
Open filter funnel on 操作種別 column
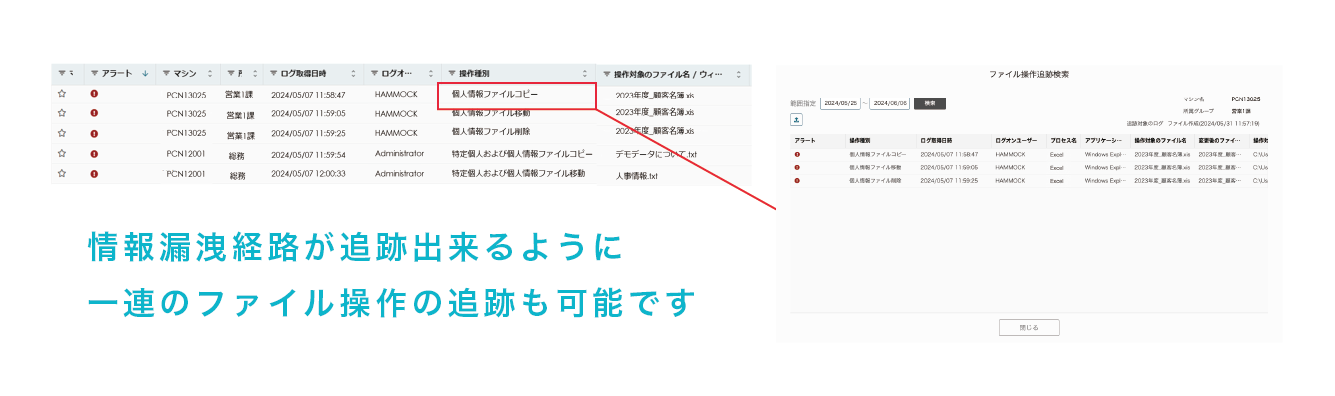coord(451,73)
